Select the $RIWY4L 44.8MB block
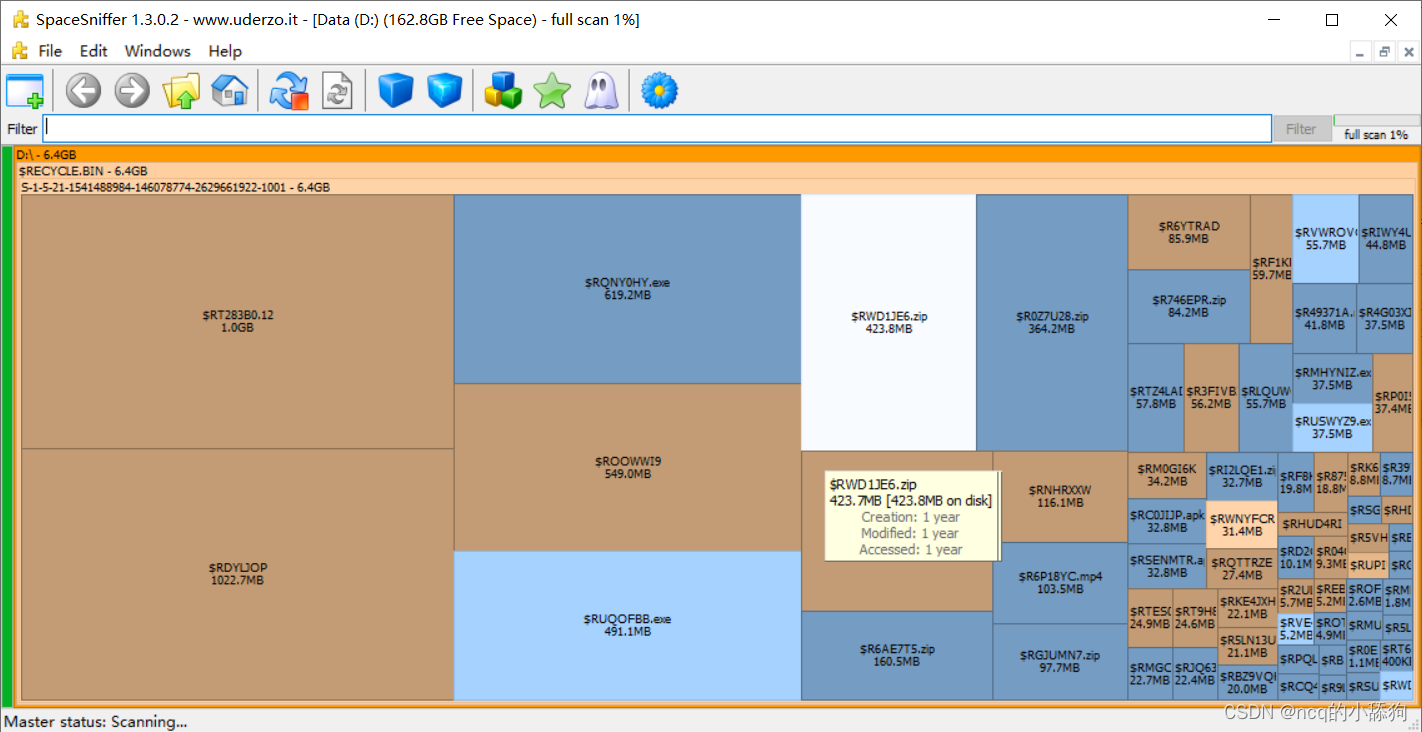The image size is (1422, 732). [1386, 238]
